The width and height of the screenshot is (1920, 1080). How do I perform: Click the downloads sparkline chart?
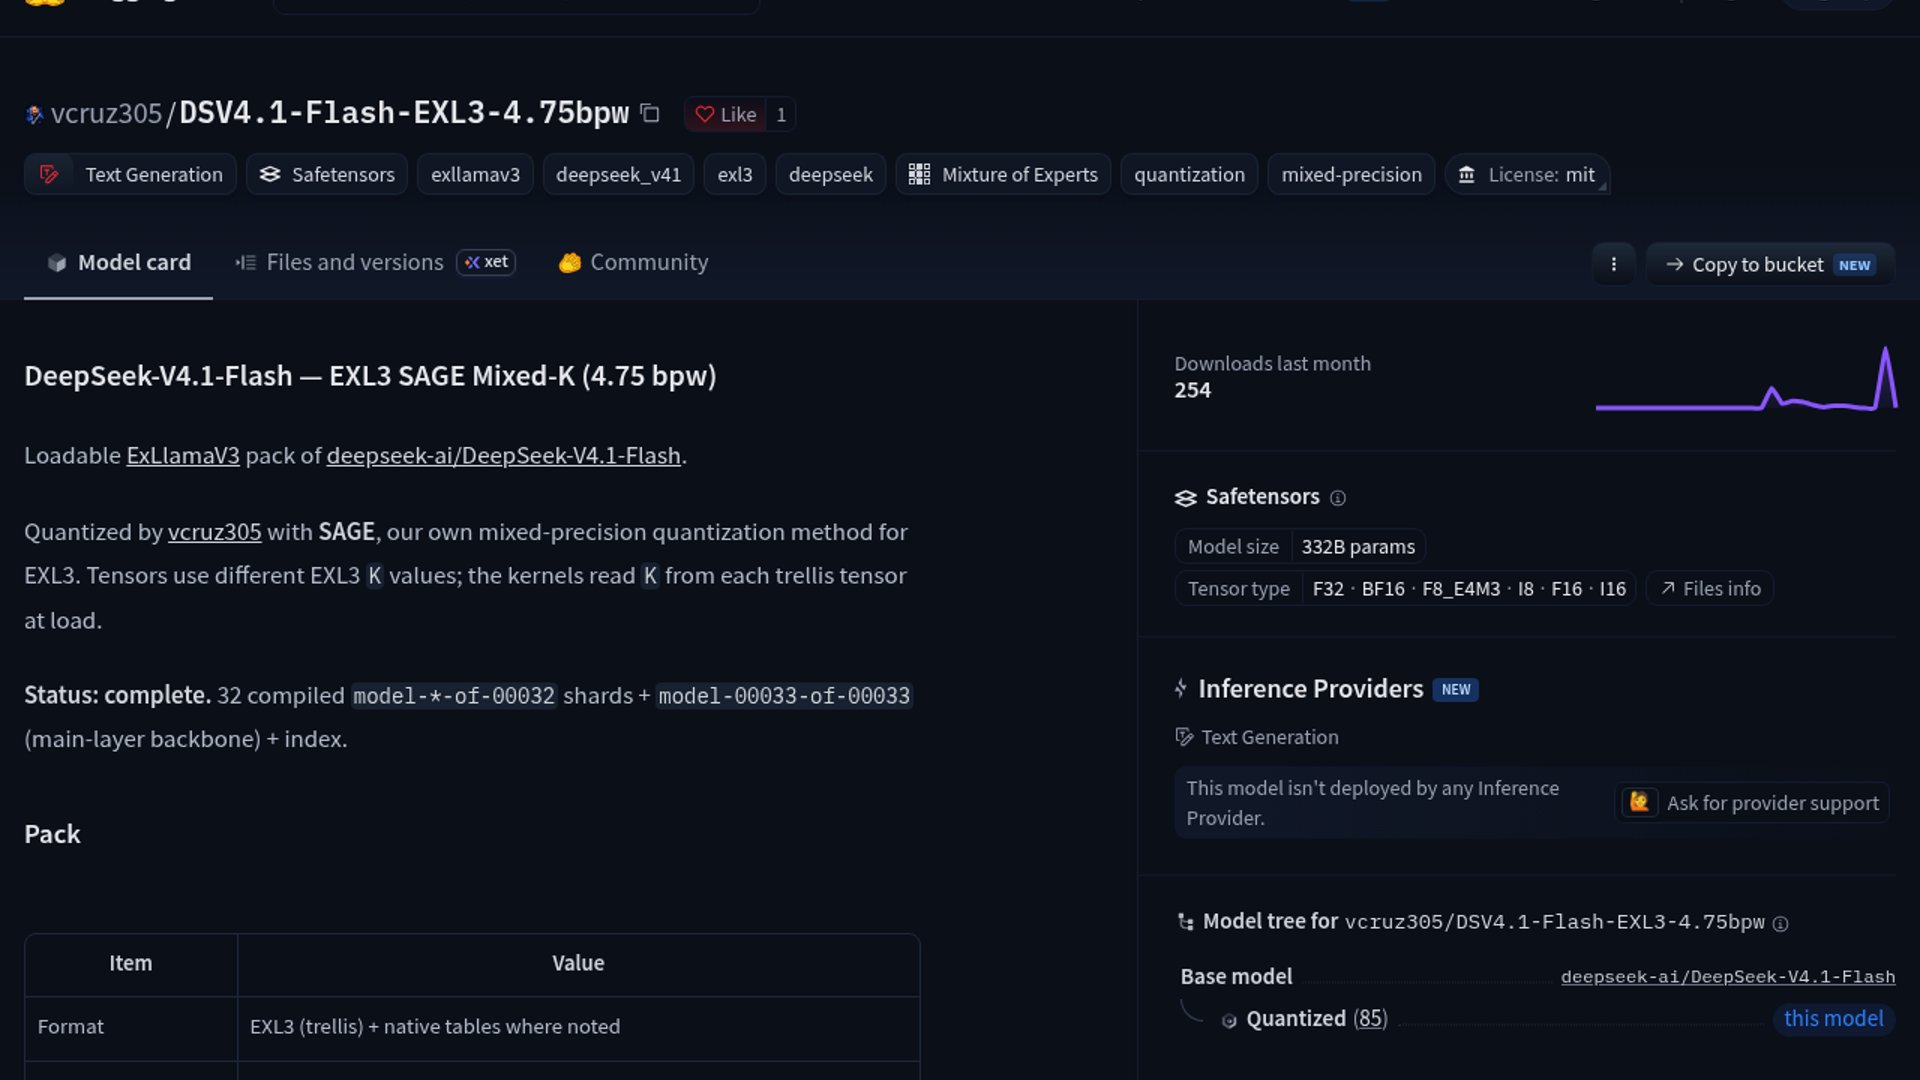click(x=1746, y=378)
